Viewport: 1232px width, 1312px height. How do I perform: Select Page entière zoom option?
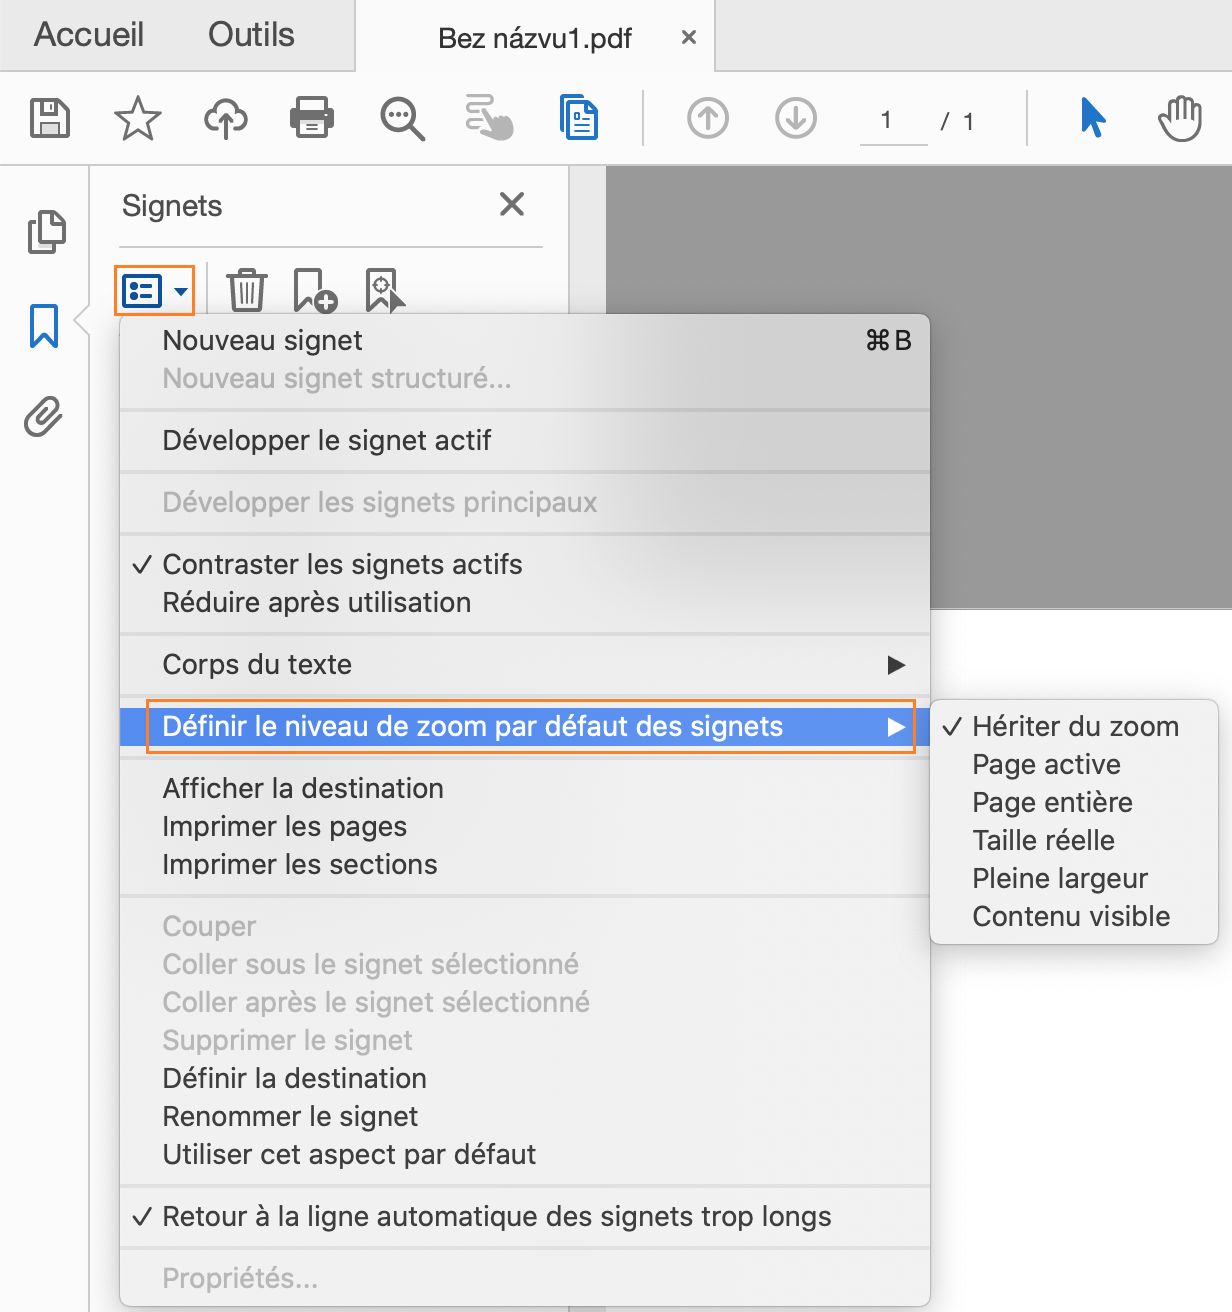tap(1052, 802)
